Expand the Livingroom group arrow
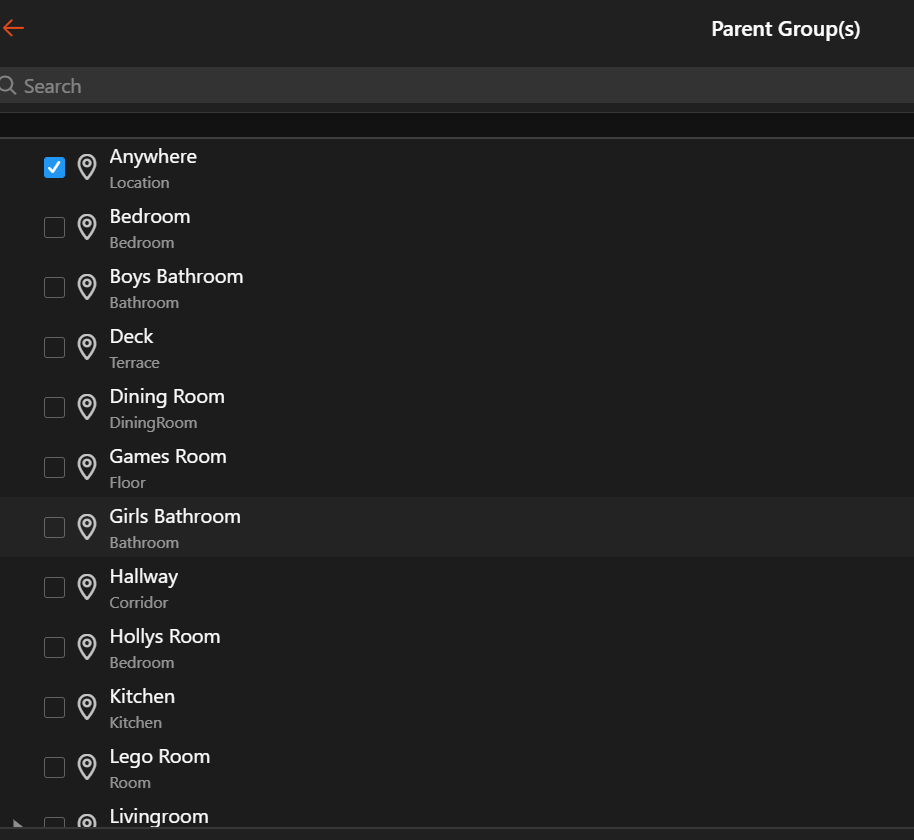The height and width of the screenshot is (840, 914). click(x=17, y=825)
